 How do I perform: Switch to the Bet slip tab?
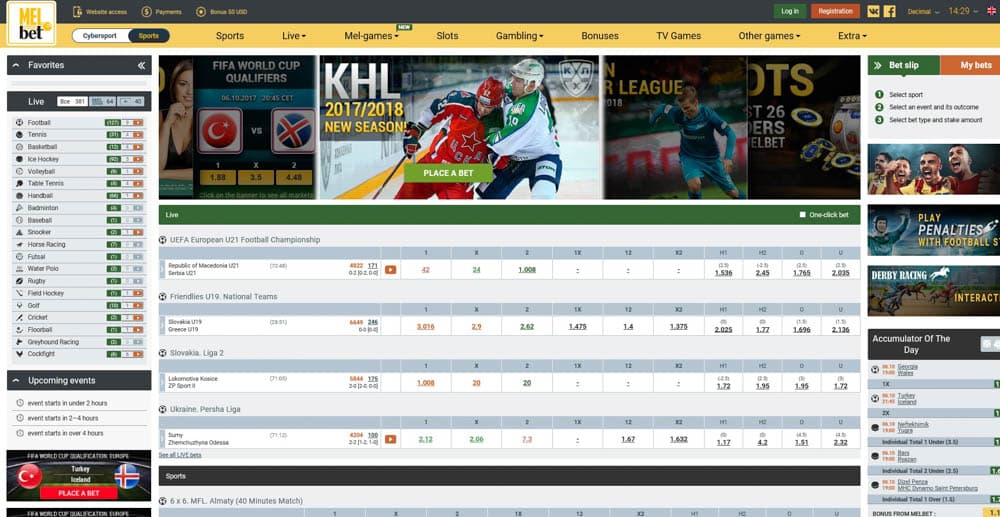[904, 65]
